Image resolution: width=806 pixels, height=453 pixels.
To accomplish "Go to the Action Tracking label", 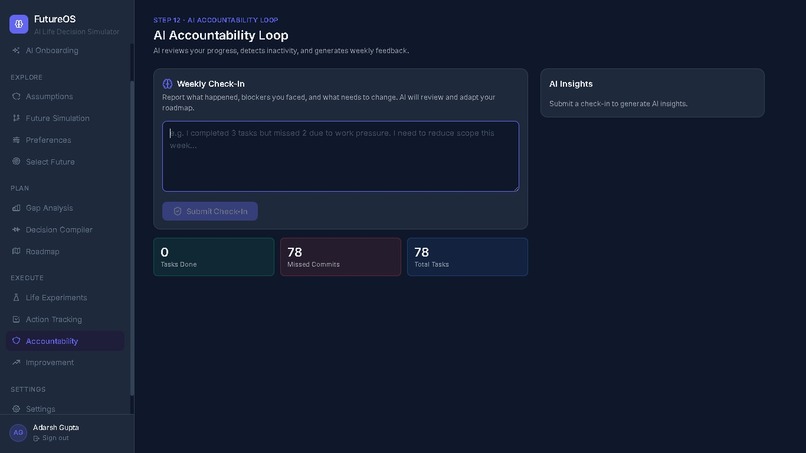I will pos(53,319).
